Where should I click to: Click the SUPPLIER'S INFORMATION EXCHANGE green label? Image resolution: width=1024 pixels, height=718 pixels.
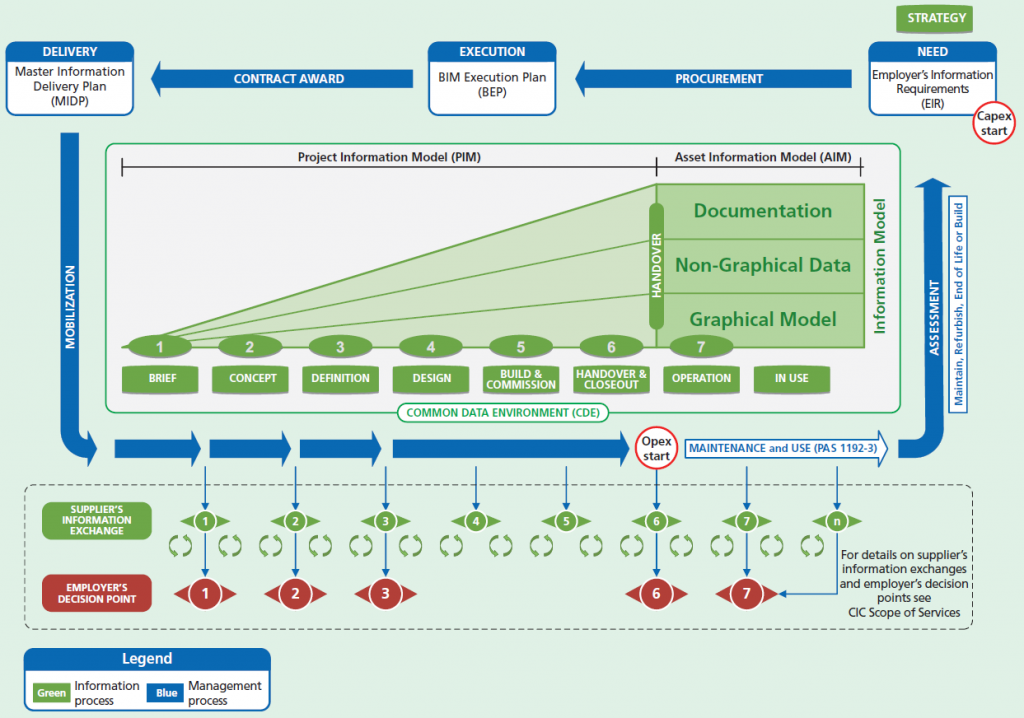pos(97,521)
